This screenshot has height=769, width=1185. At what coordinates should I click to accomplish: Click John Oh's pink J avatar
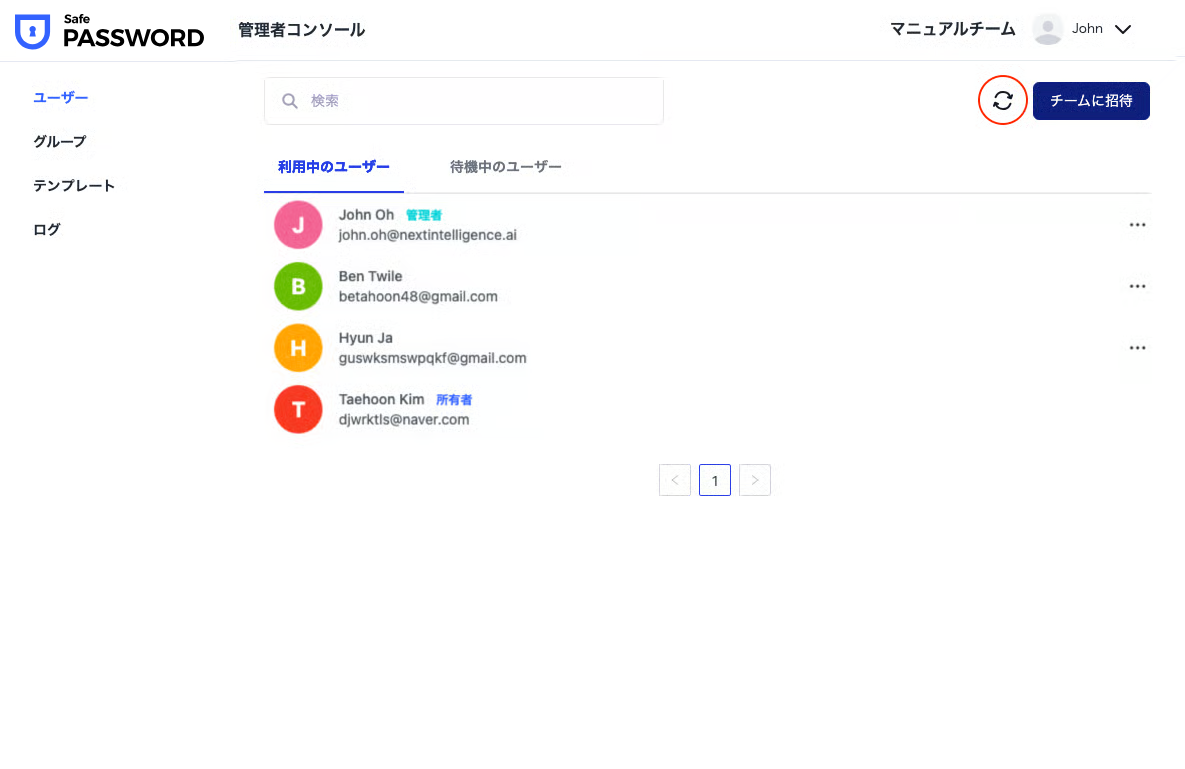[298, 225]
